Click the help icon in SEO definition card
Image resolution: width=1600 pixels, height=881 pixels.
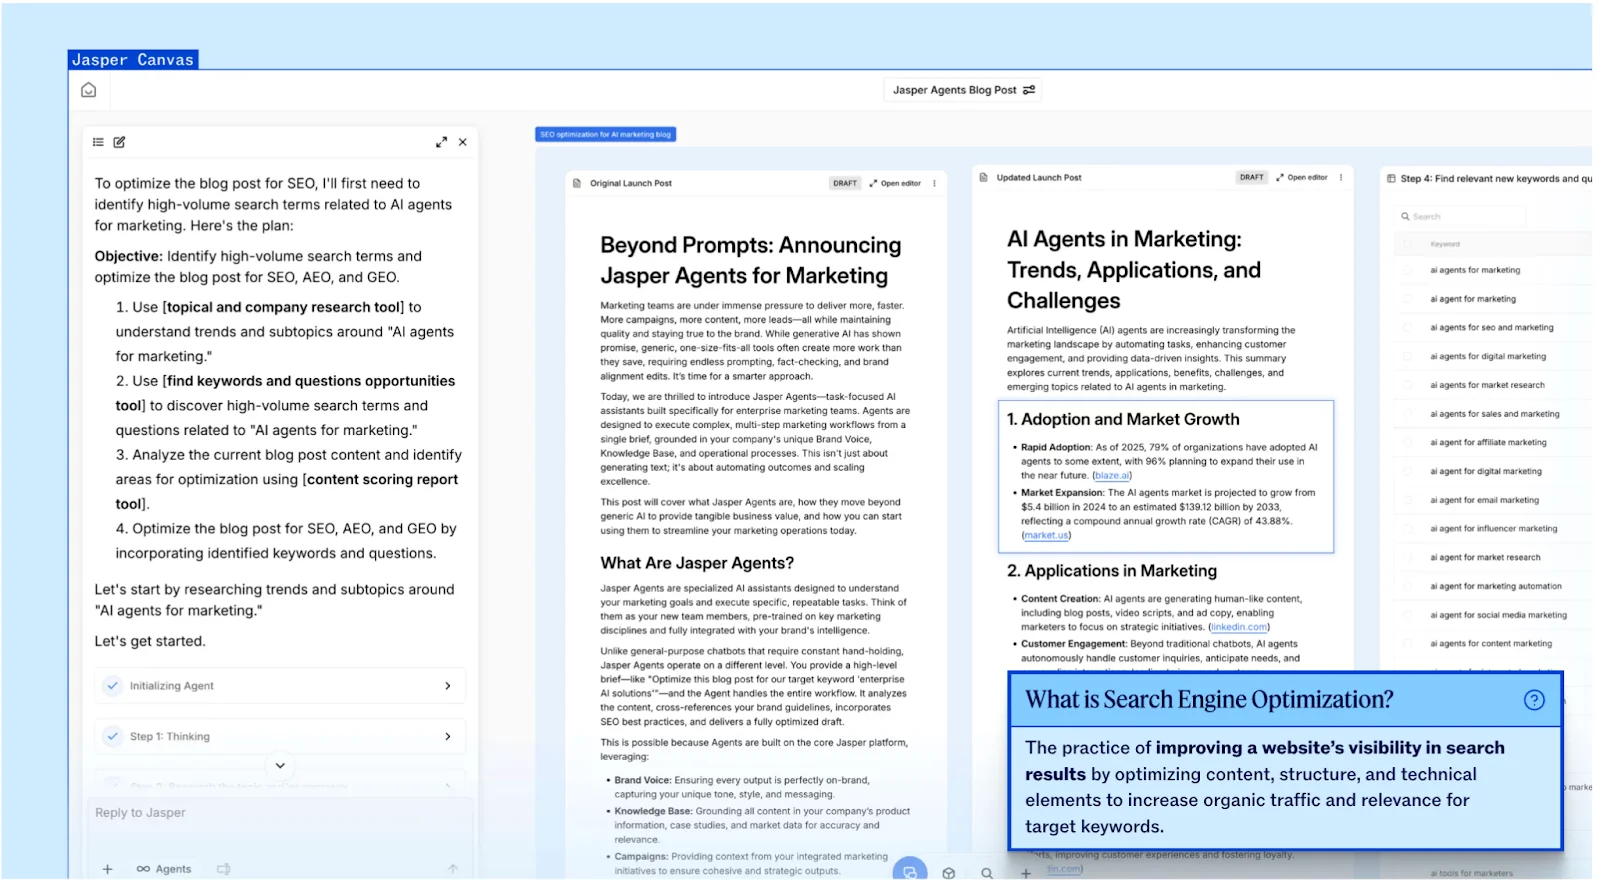coord(1534,700)
